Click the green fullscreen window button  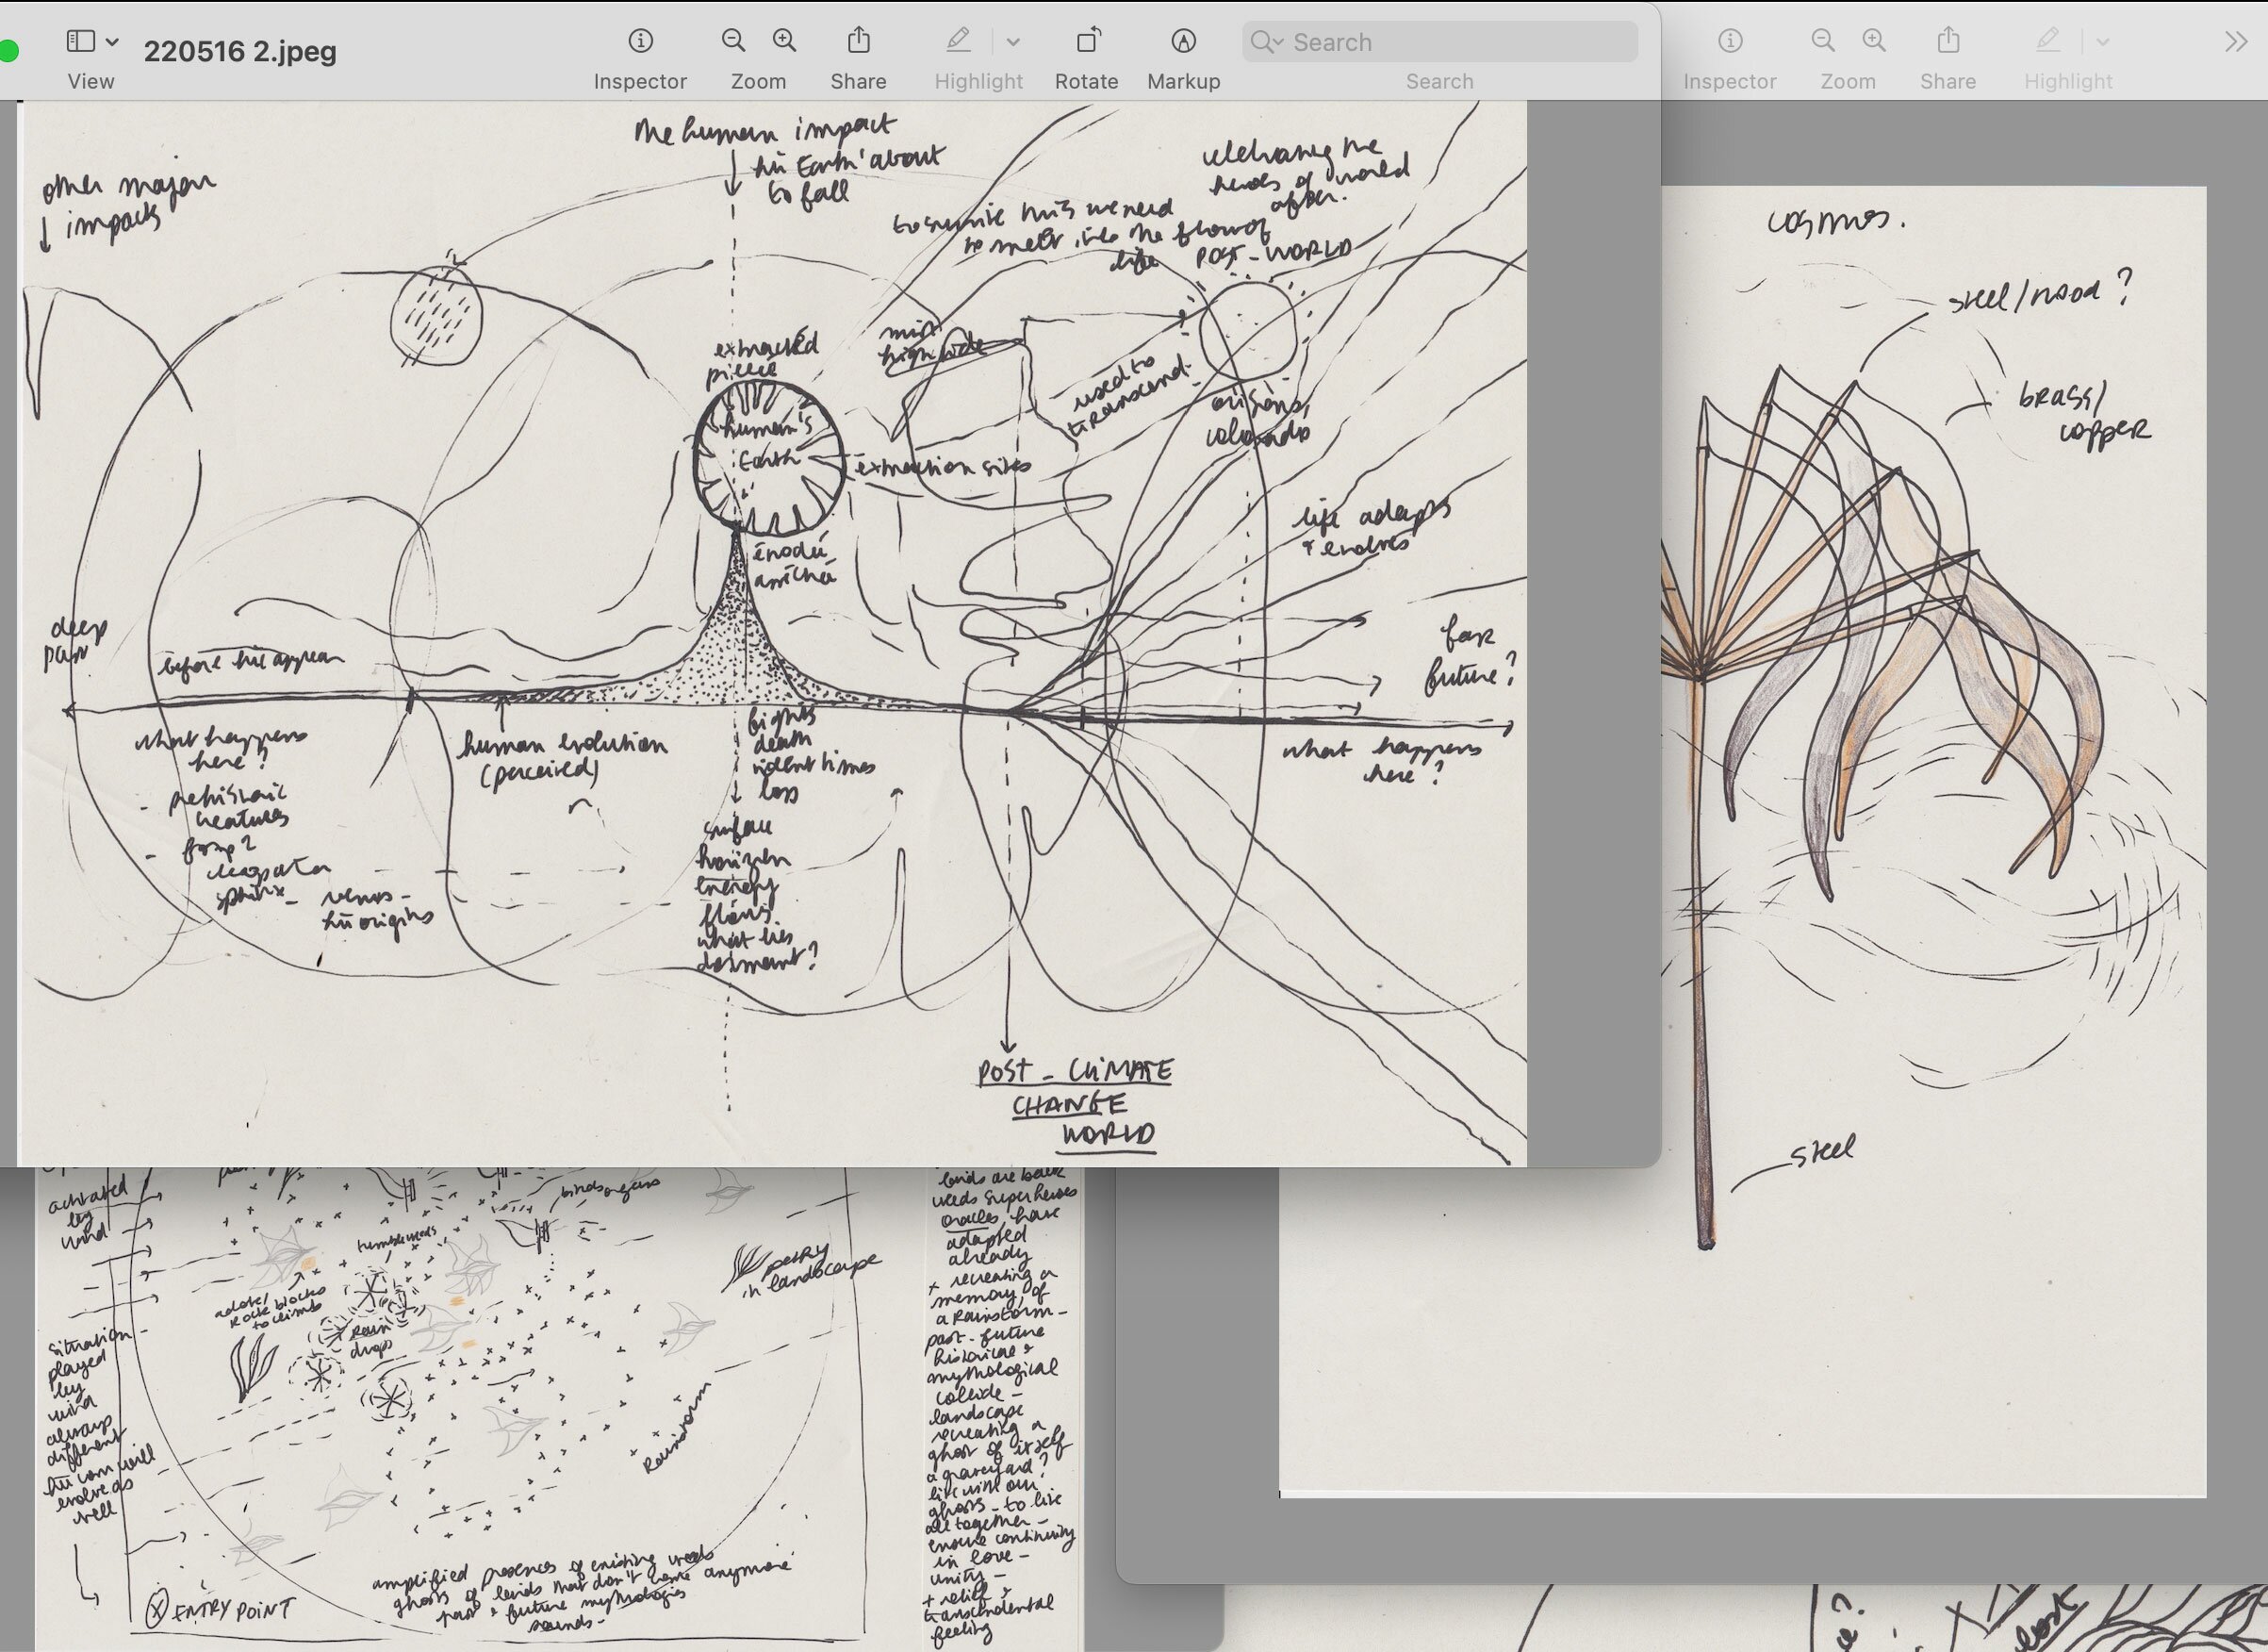[8, 50]
